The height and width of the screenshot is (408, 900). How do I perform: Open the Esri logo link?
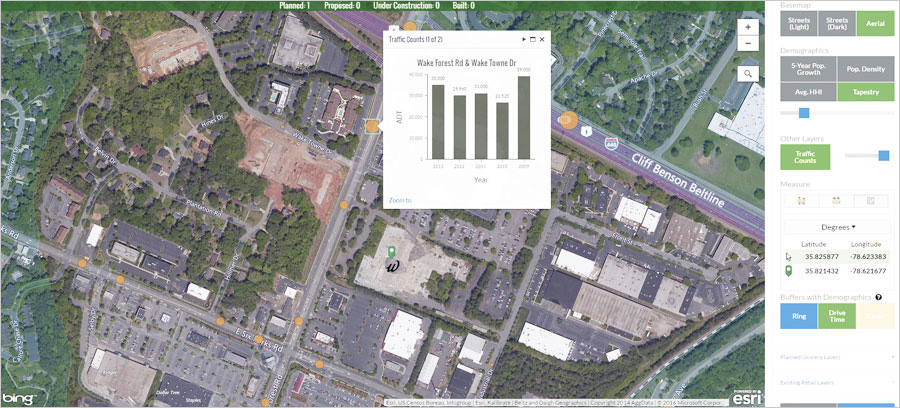click(x=747, y=397)
